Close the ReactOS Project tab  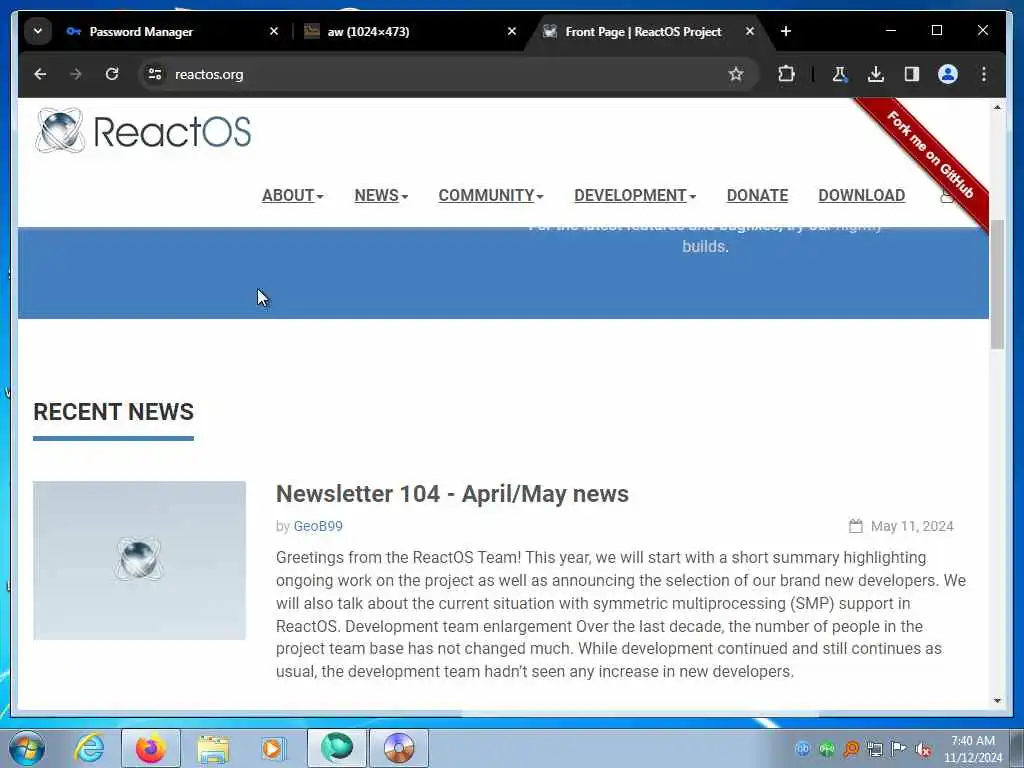click(x=750, y=31)
